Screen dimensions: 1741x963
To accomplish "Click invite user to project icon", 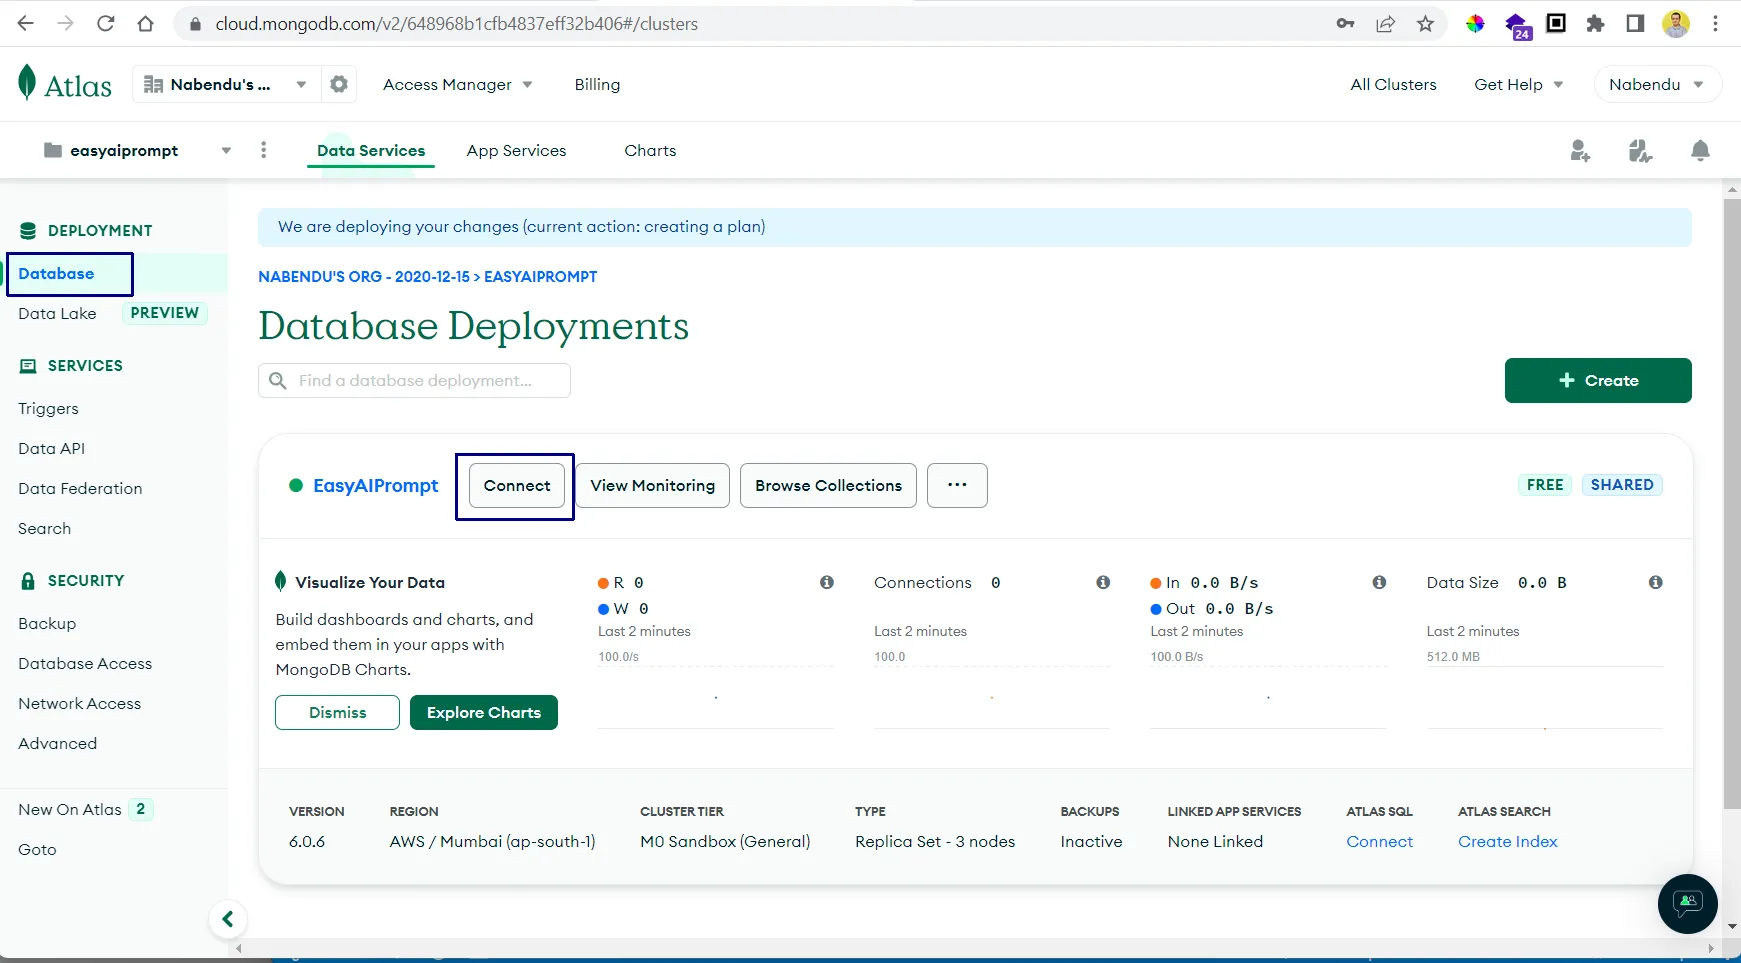I will point(1580,151).
